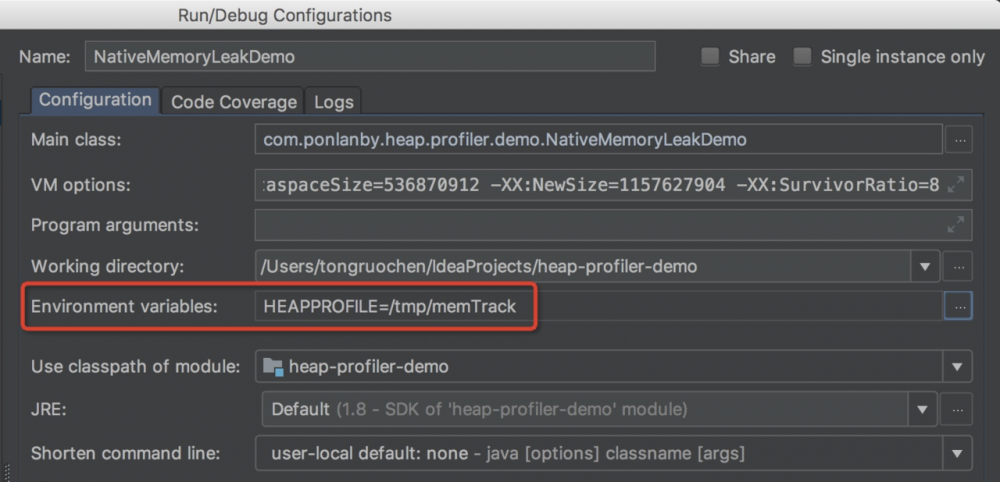
Task: Enable the Share checkbox
Action: click(x=710, y=57)
